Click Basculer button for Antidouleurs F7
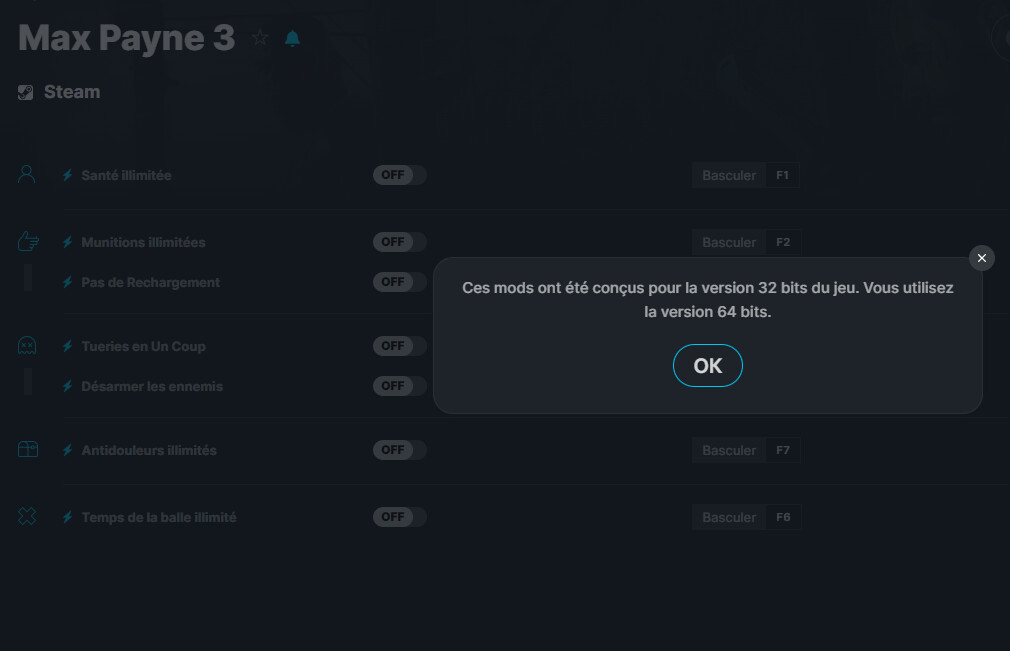The image size is (1010, 651). coord(729,450)
